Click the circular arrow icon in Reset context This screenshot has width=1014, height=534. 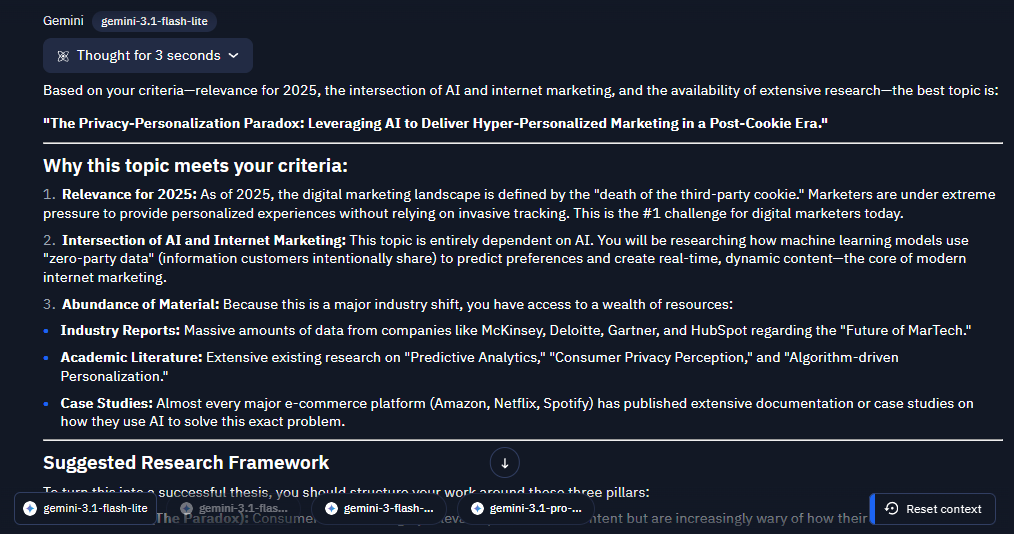click(x=891, y=509)
